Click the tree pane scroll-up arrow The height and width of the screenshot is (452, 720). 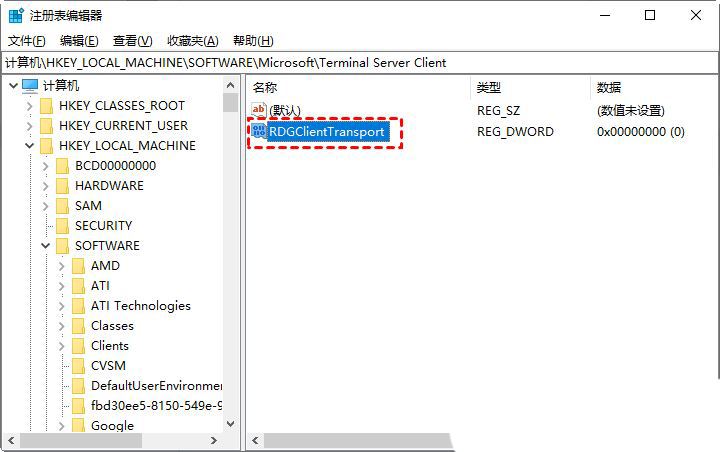coord(231,85)
